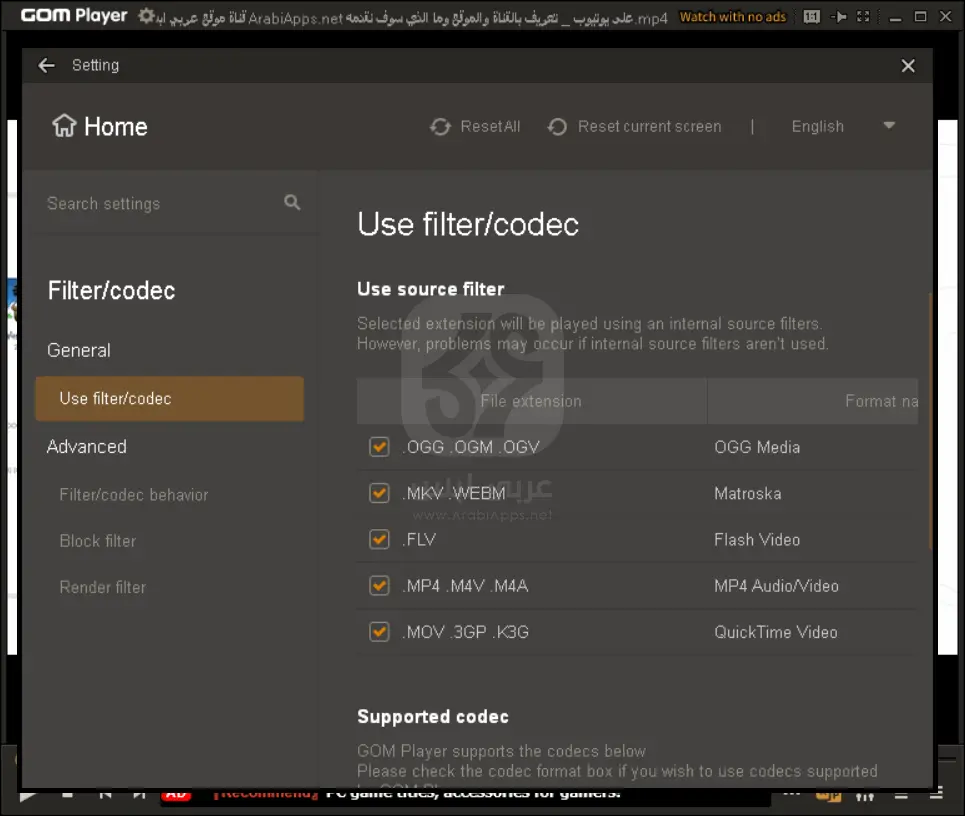Toggle the .MKV .WEBM checkbox
This screenshot has height=816, width=965.
379,493
